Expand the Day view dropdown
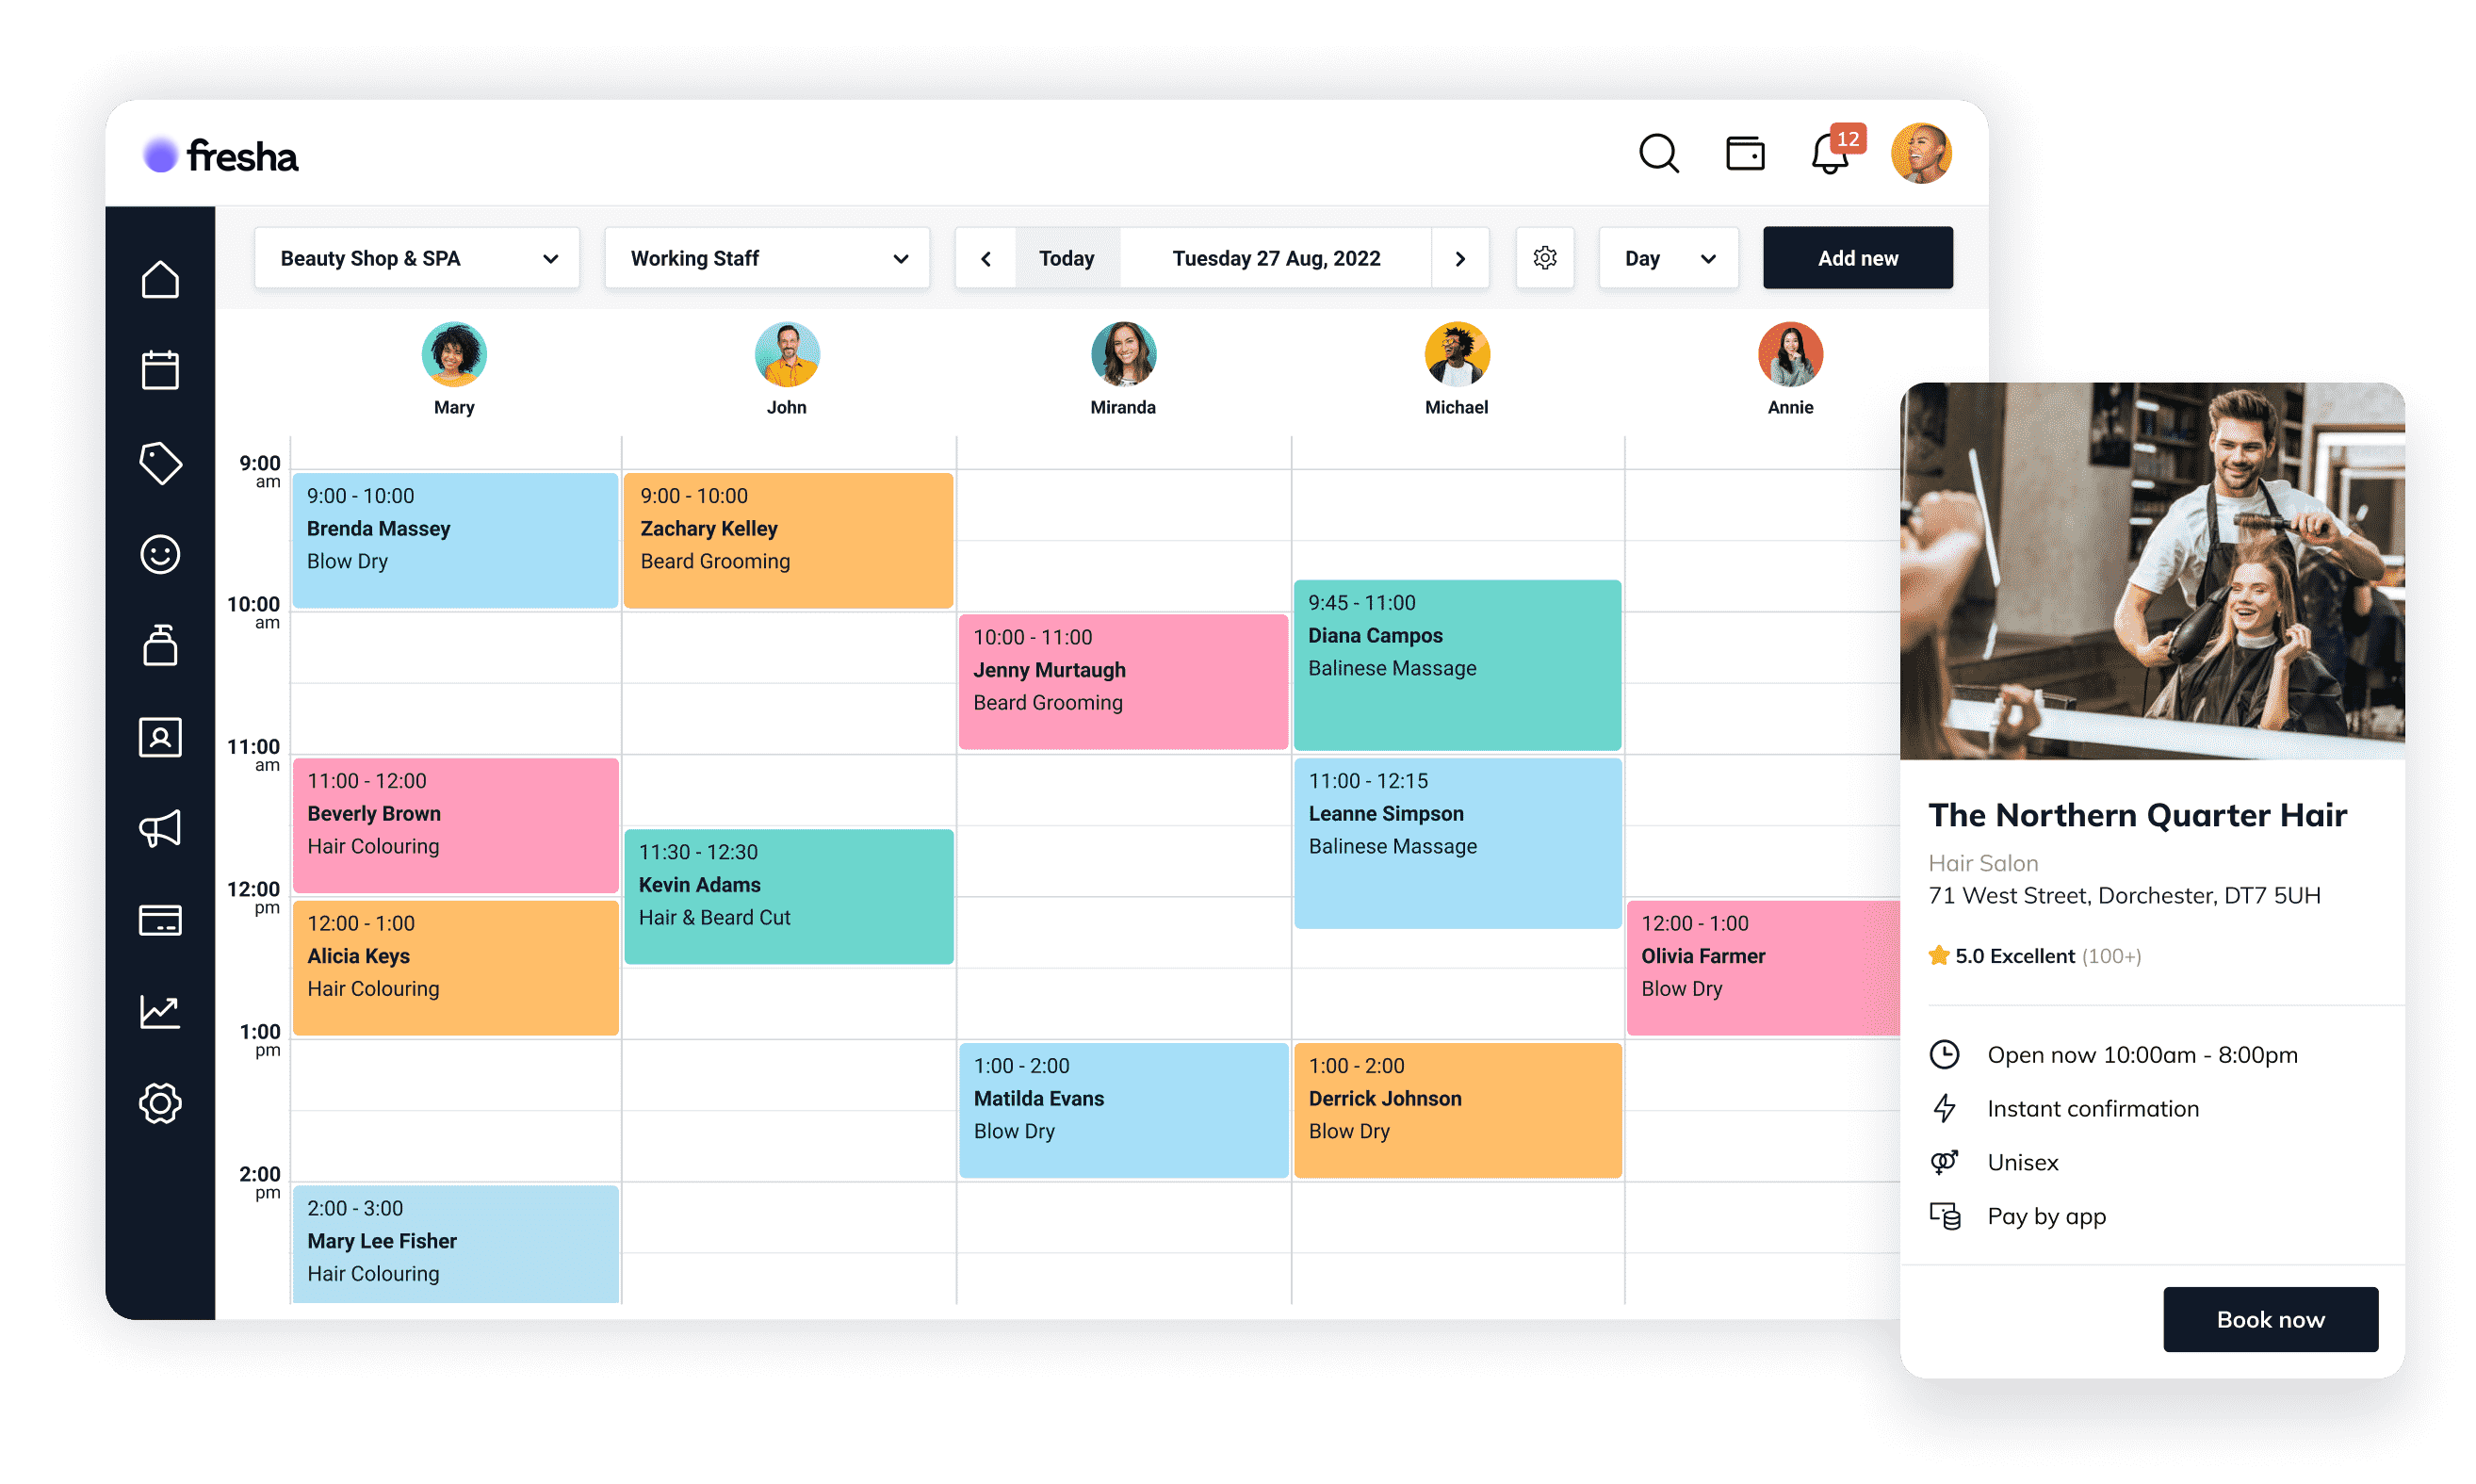The image size is (2476, 1484). pos(1667,258)
